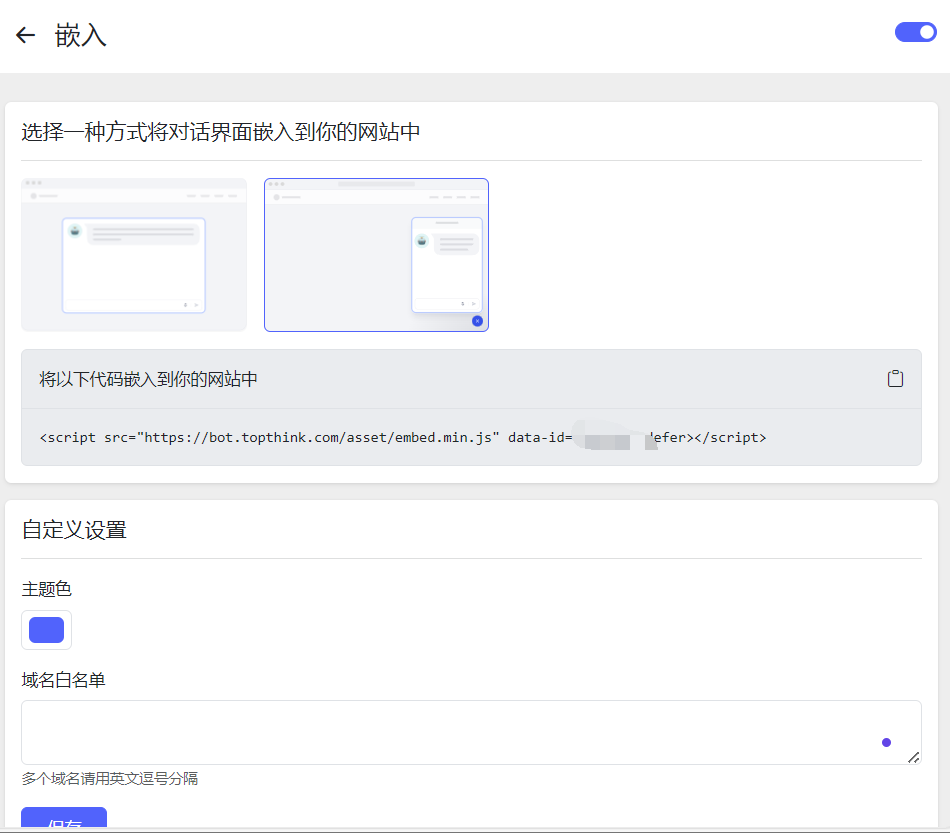Select the floating bubble chat embed layout
The width and height of the screenshot is (950, 833).
coord(376,255)
